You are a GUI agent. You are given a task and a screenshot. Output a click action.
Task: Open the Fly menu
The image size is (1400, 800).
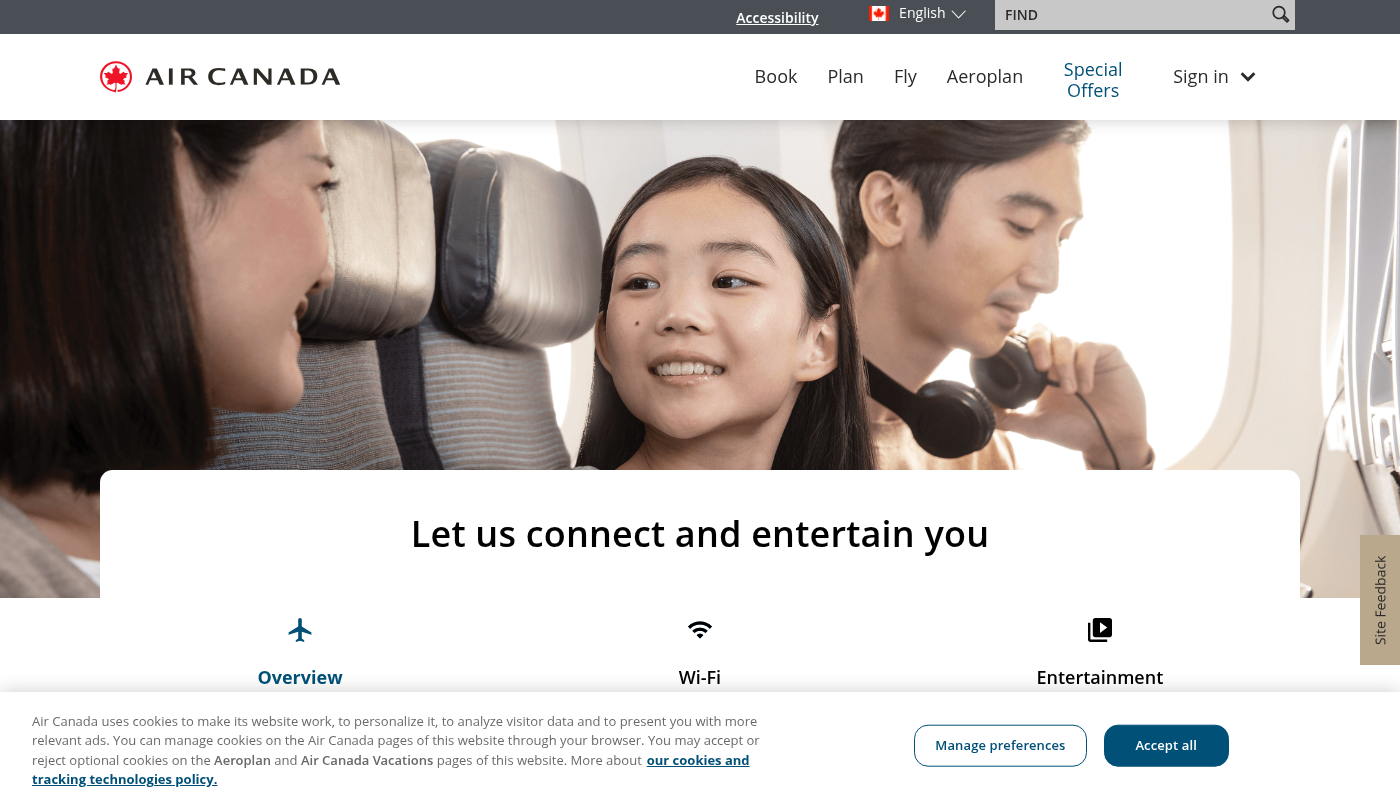pos(905,77)
